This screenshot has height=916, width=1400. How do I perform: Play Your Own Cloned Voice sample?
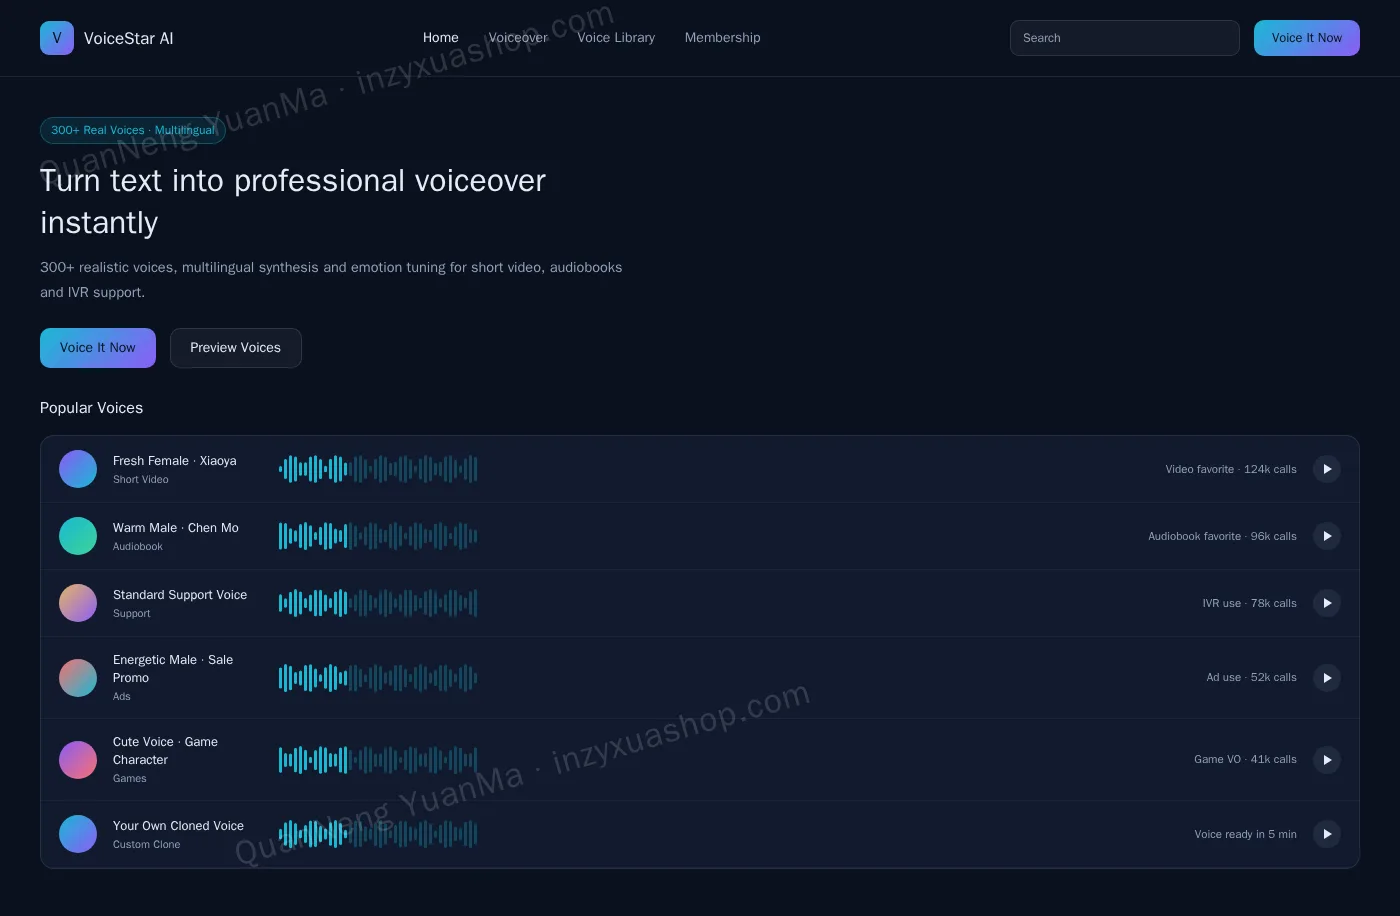tap(1327, 834)
